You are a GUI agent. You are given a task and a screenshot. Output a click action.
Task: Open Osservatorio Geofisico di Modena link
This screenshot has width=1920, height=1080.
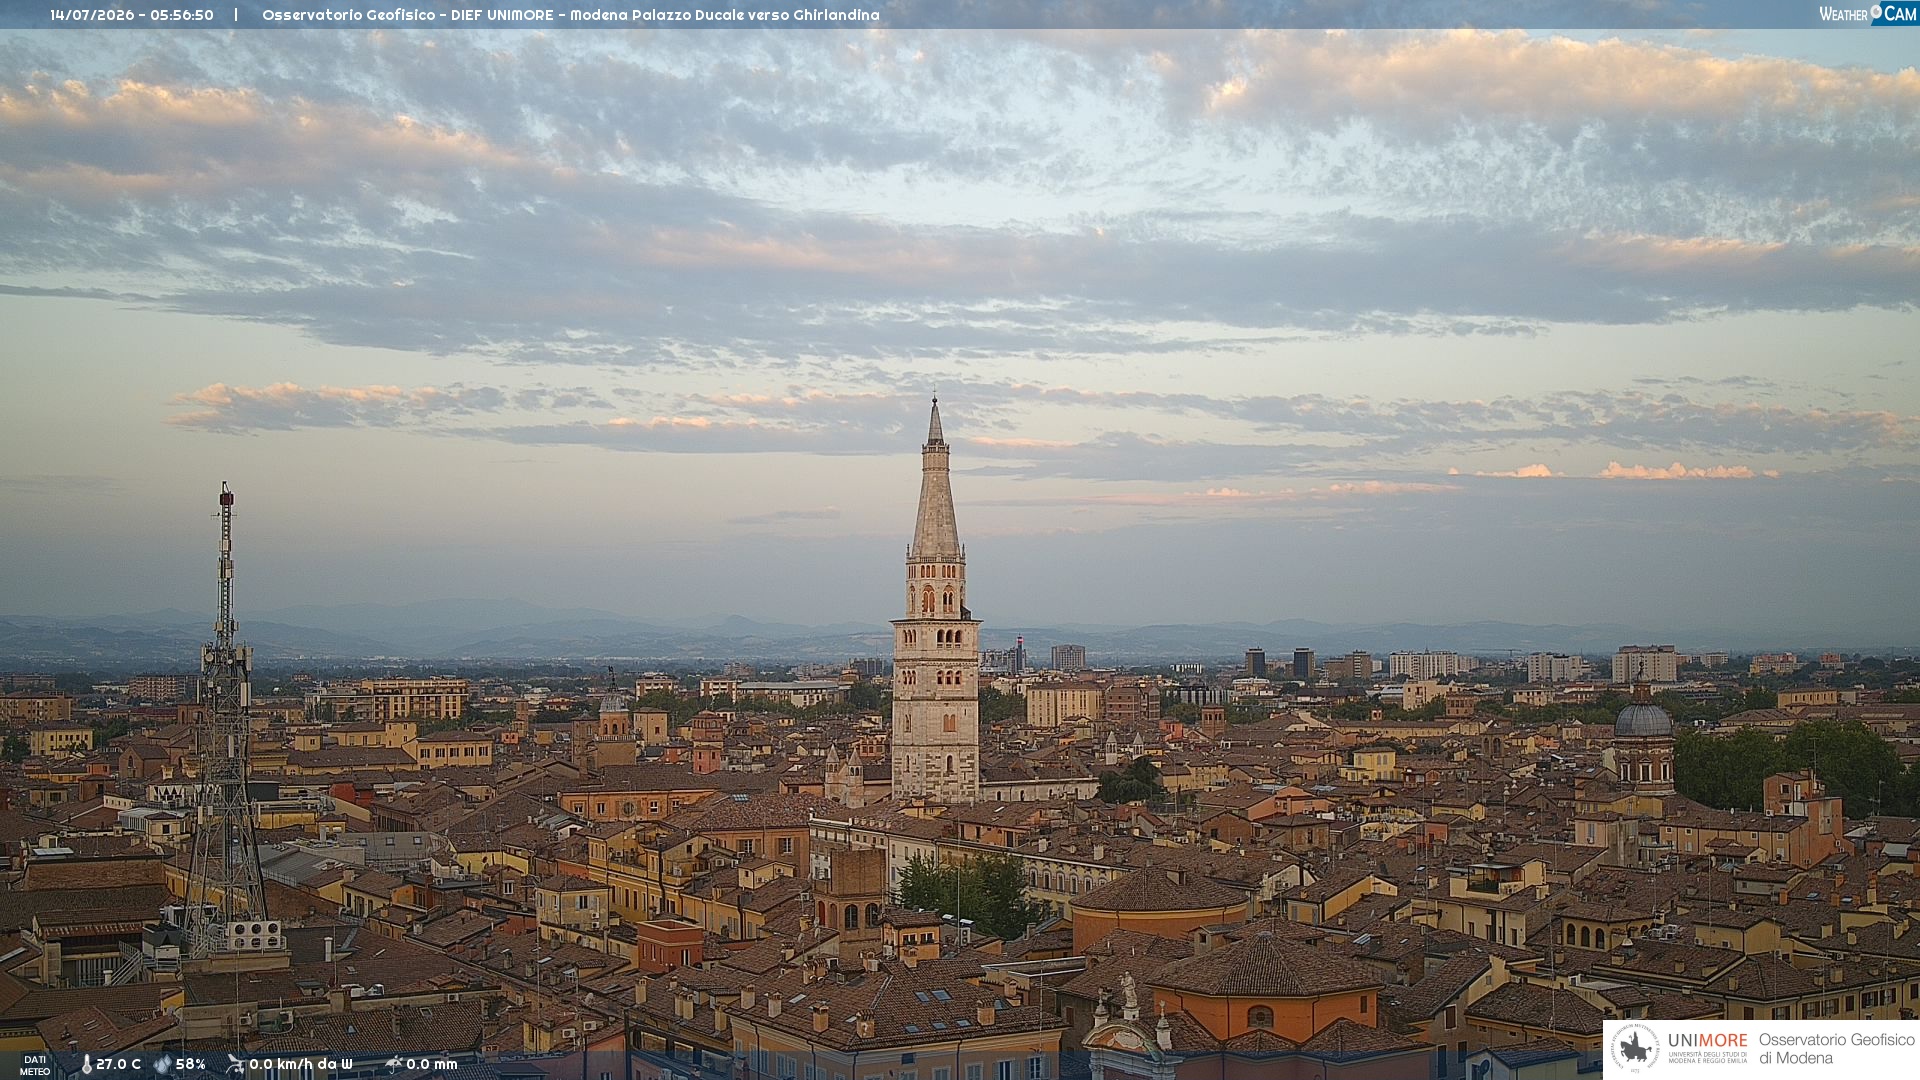1836,1049
